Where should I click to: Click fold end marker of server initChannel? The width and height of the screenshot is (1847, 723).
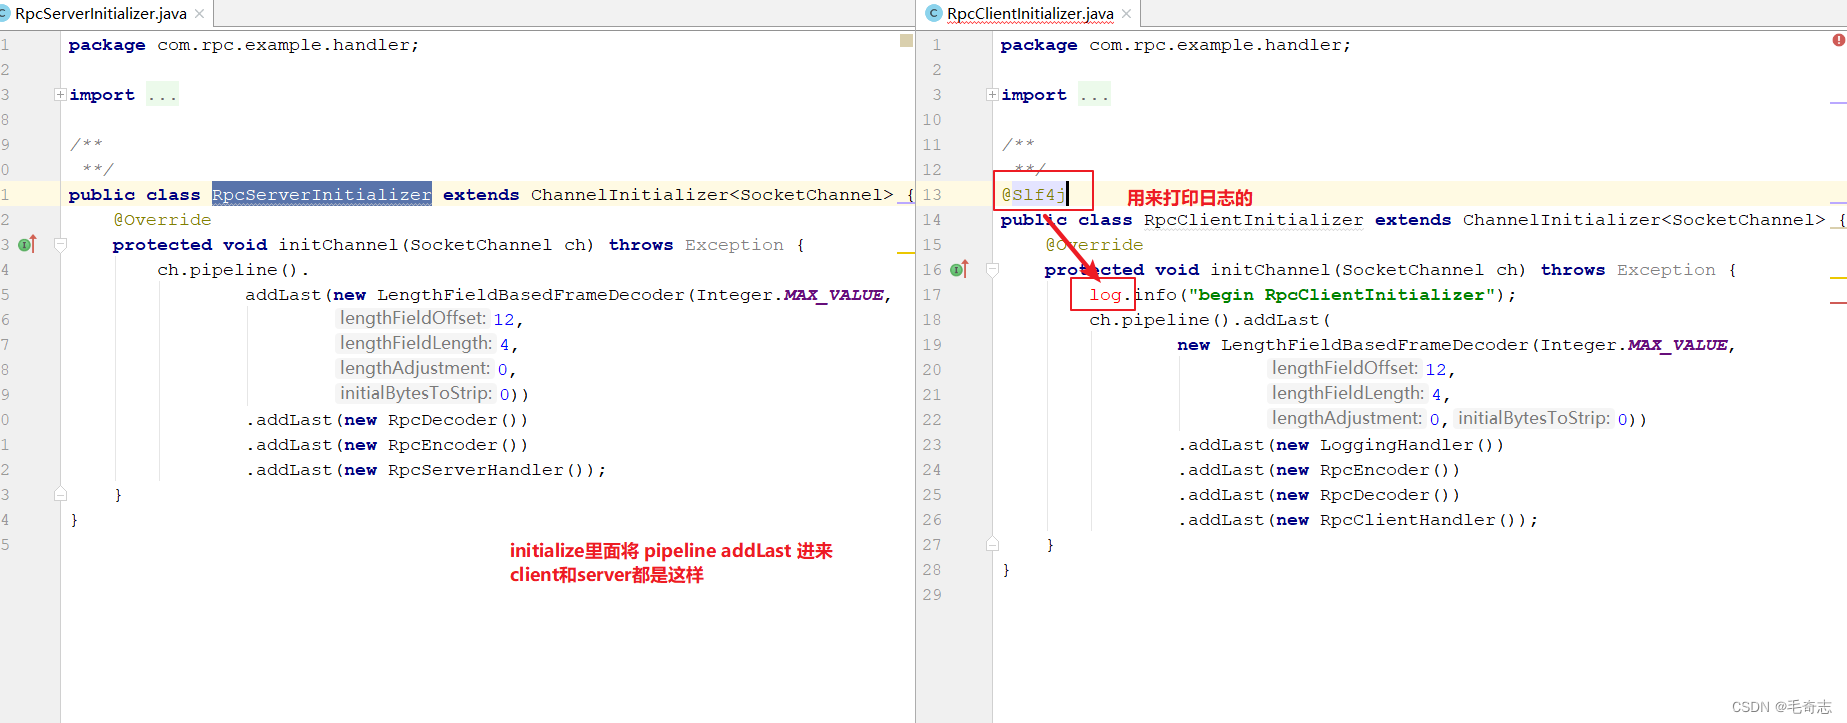pos(60,494)
